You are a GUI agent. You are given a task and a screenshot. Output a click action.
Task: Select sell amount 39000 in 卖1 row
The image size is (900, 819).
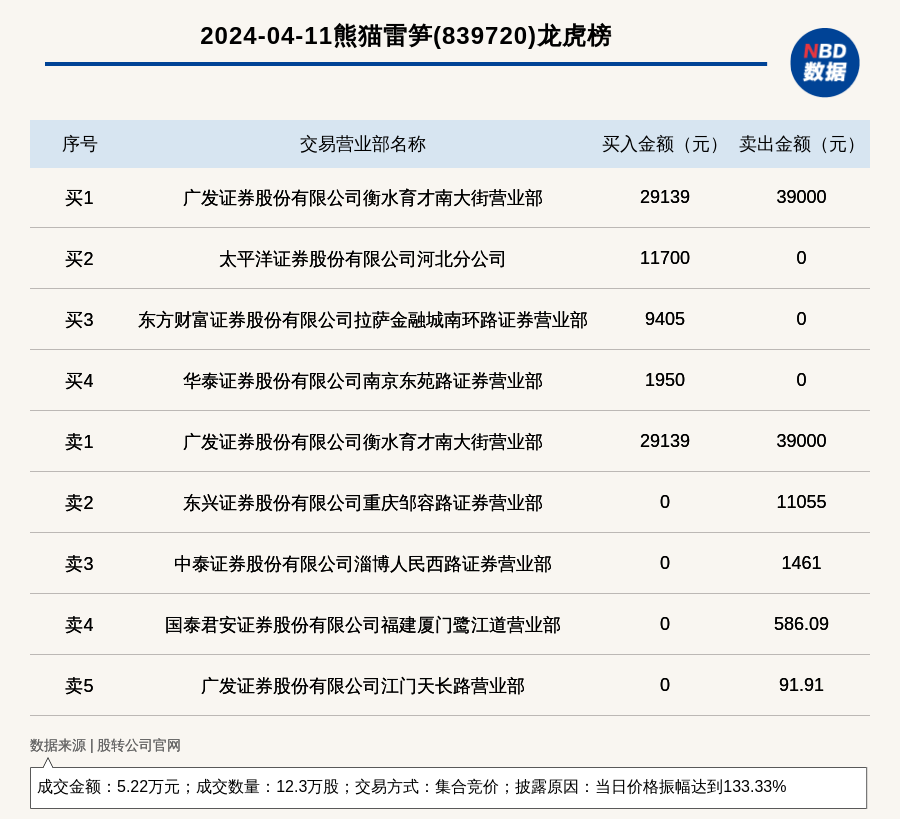pos(801,441)
